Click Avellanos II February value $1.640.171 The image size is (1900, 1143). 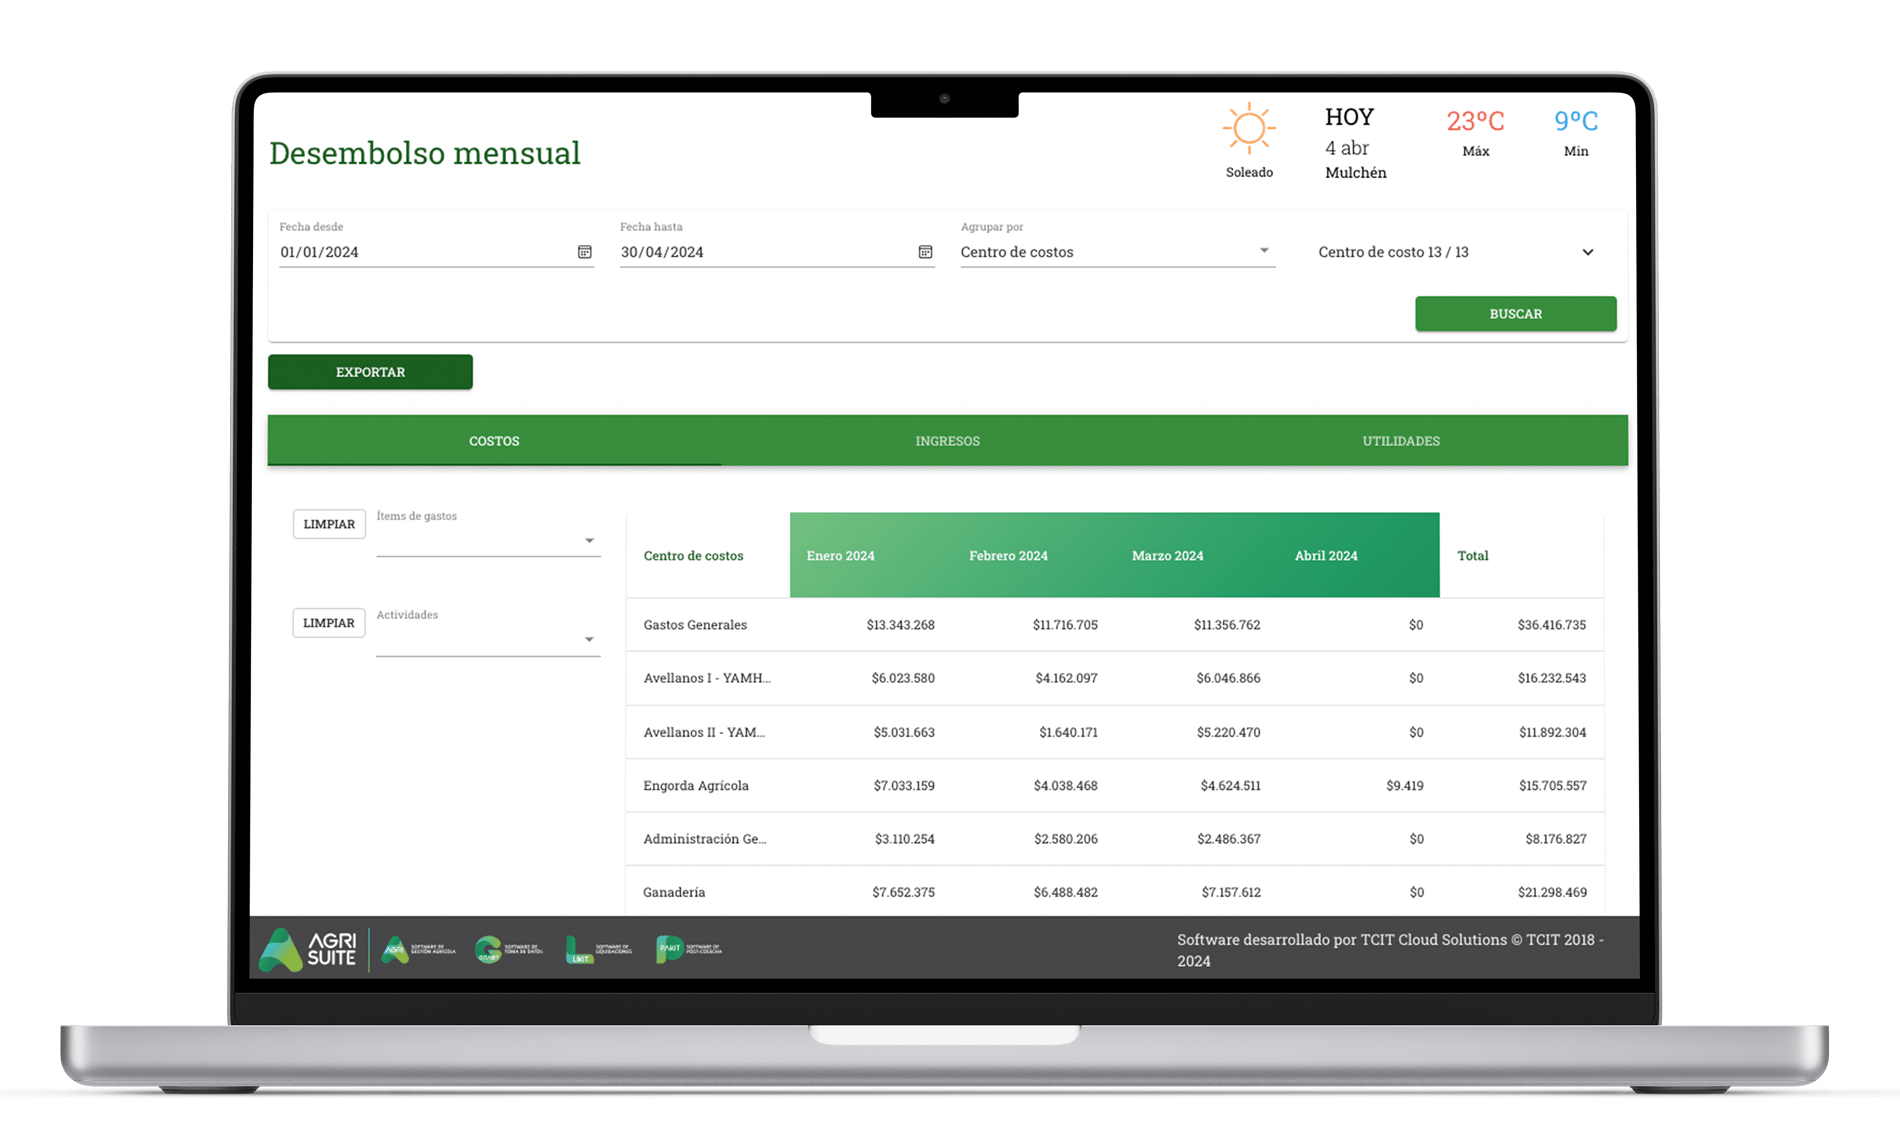coord(1068,732)
